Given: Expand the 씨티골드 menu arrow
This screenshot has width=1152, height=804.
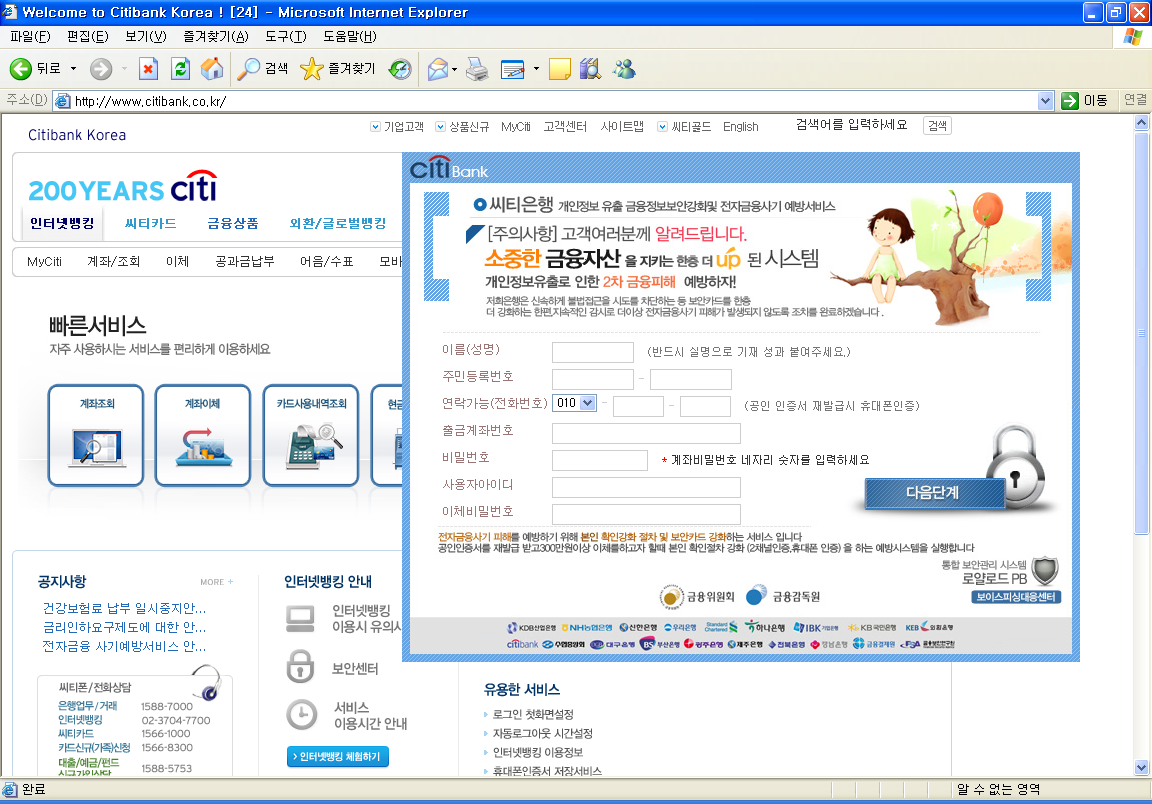Looking at the screenshot, I should point(662,126).
